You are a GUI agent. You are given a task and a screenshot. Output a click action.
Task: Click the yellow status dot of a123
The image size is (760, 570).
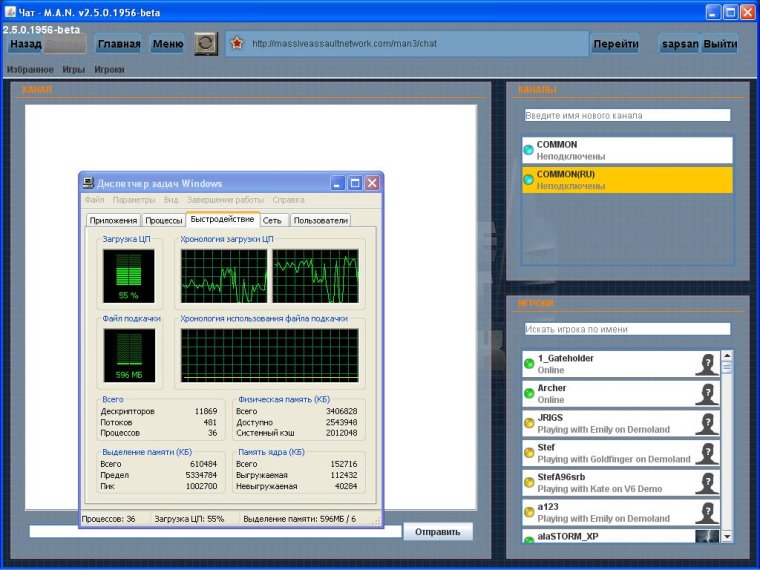click(x=529, y=512)
